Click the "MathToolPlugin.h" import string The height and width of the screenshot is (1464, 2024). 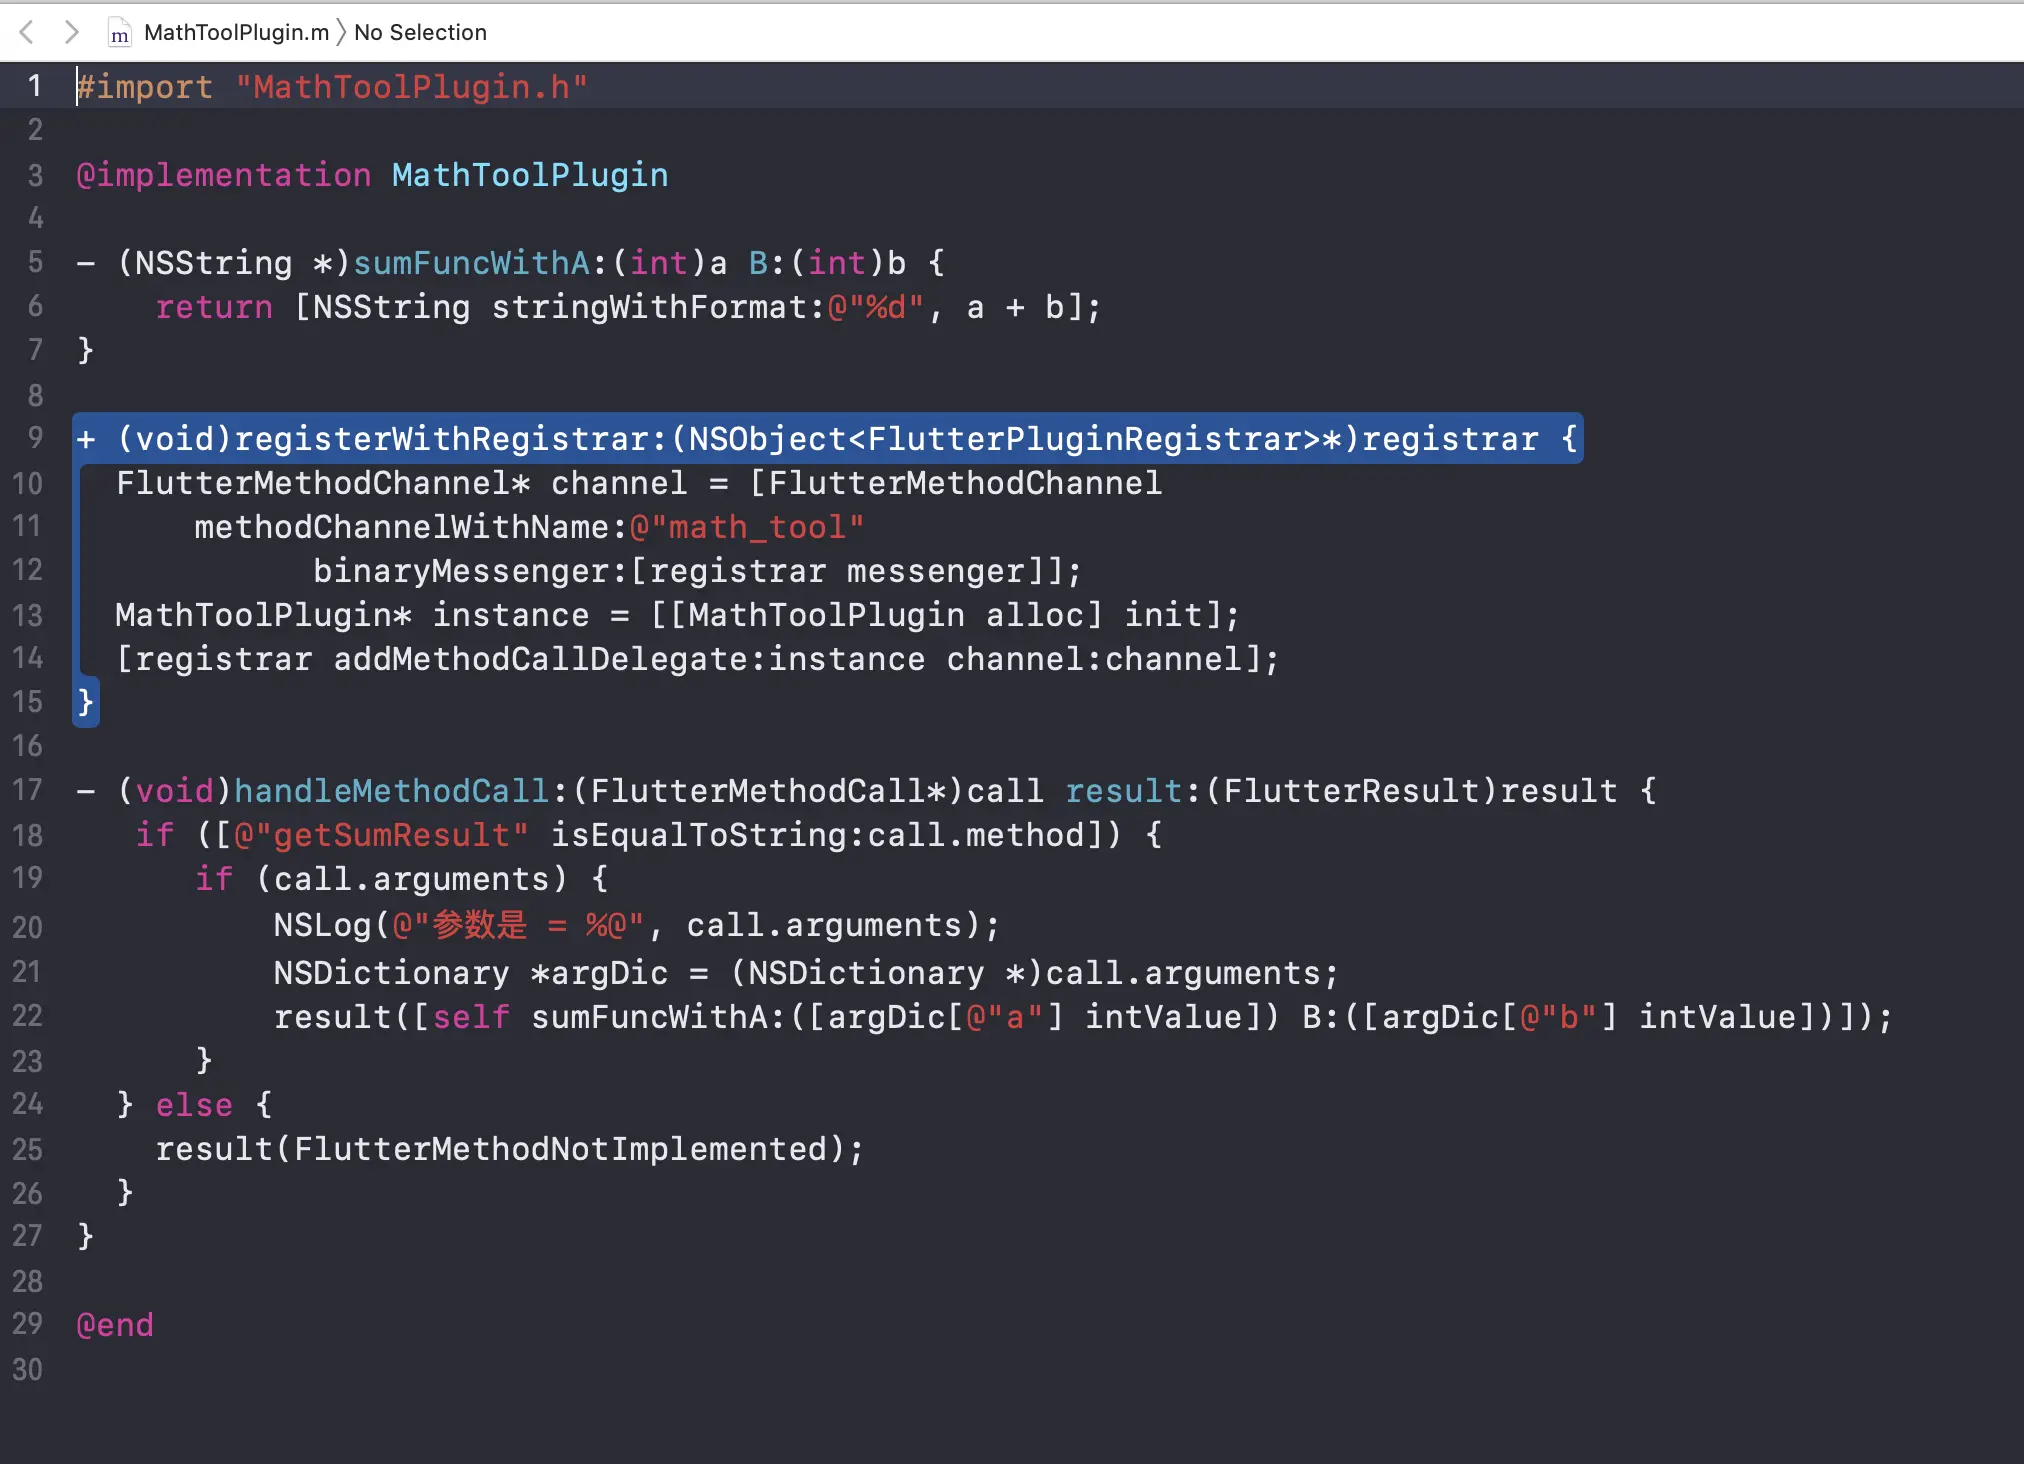pyautogui.click(x=411, y=87)
